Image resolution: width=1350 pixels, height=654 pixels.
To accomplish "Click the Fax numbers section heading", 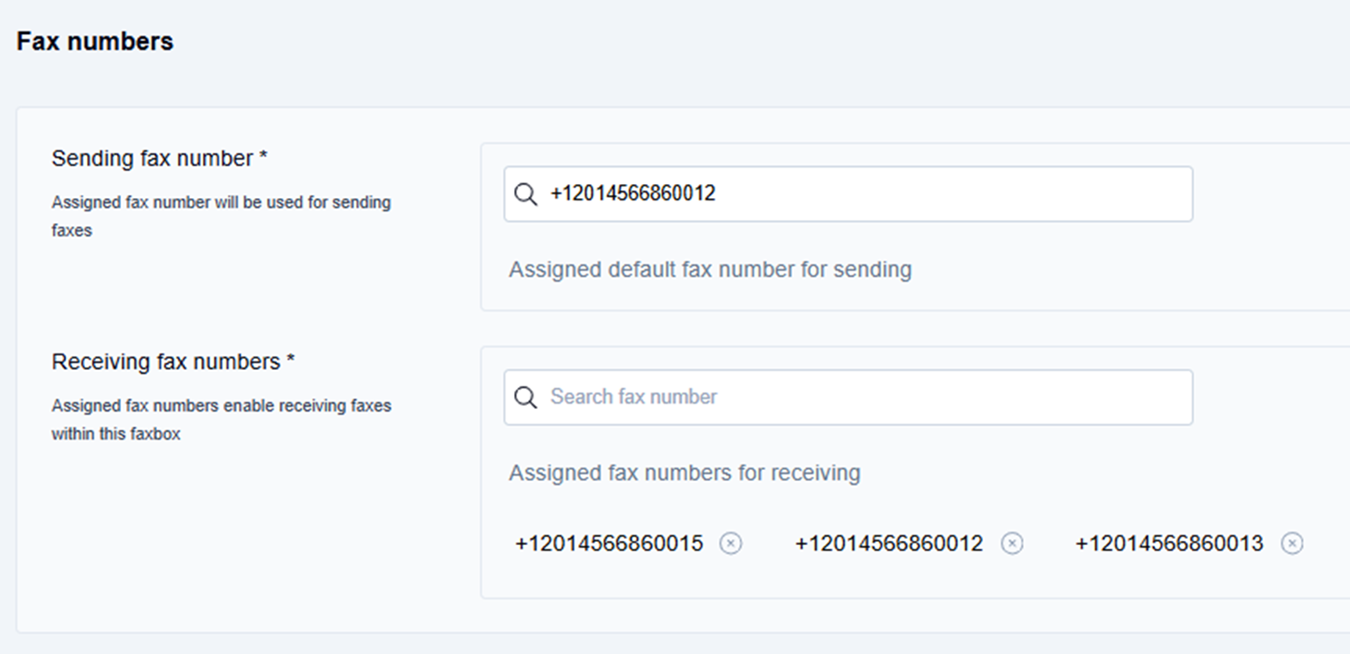I will coord(95,41).
